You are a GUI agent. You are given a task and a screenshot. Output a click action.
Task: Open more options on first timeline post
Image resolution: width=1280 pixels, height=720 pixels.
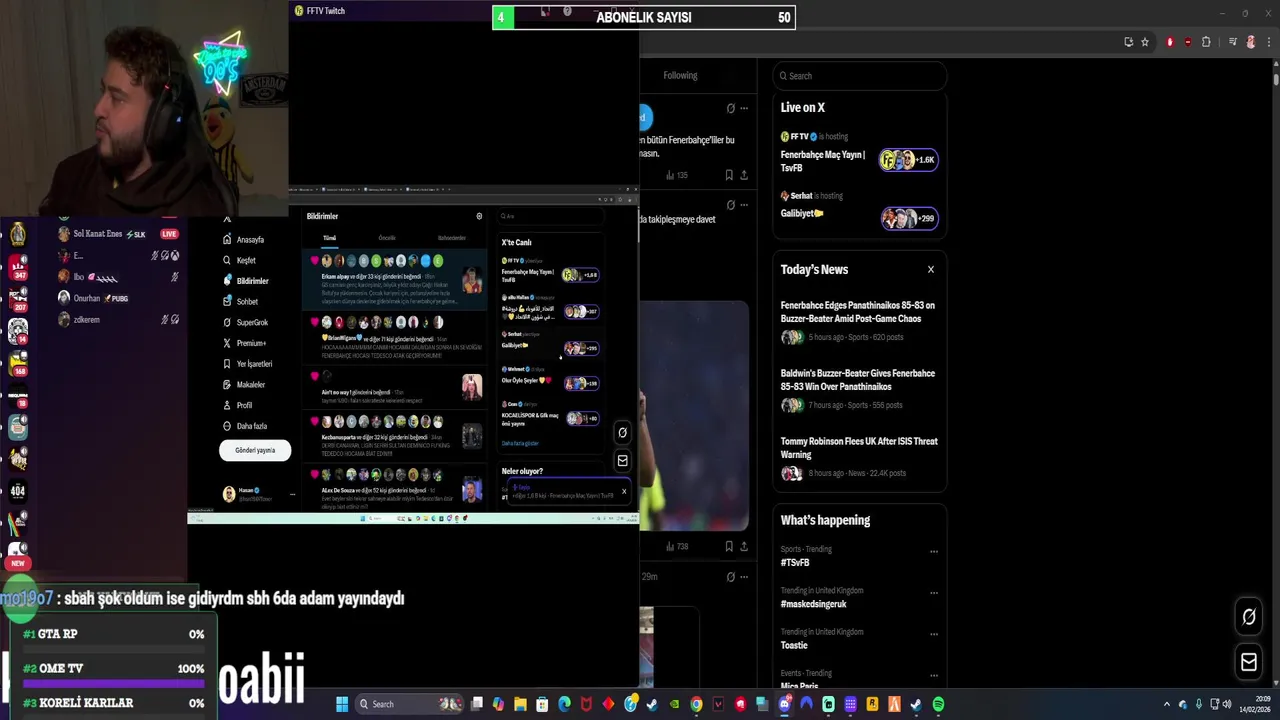[x=744, y=108]
